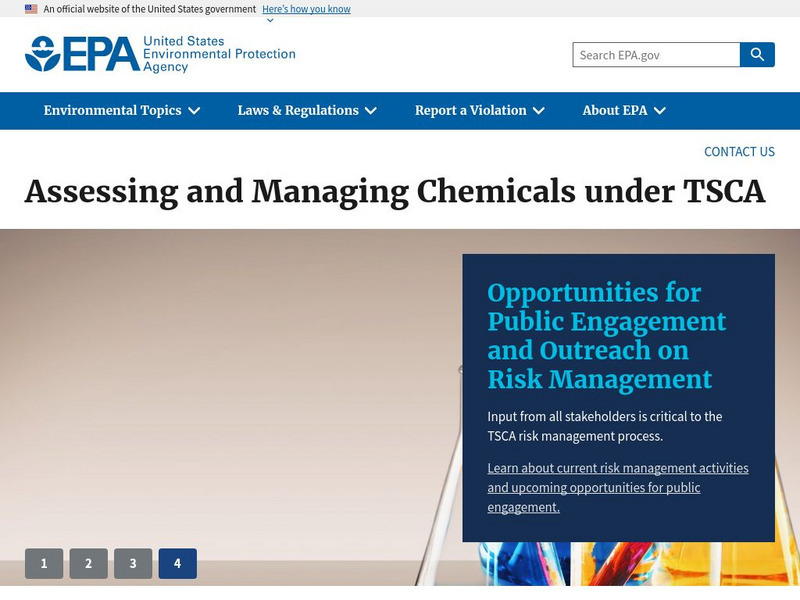Expand the Environmental Topics chevron
This screenshot has width=800, height=600.
(x=194, y=111)
